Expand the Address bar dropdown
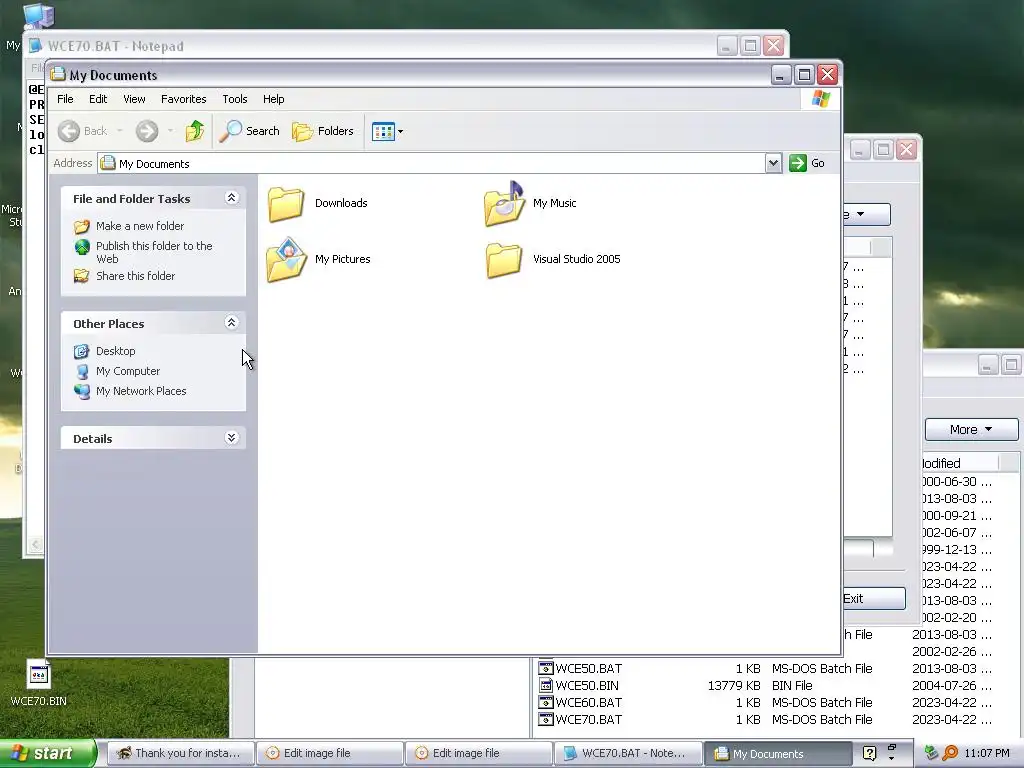 pos(773,163)
